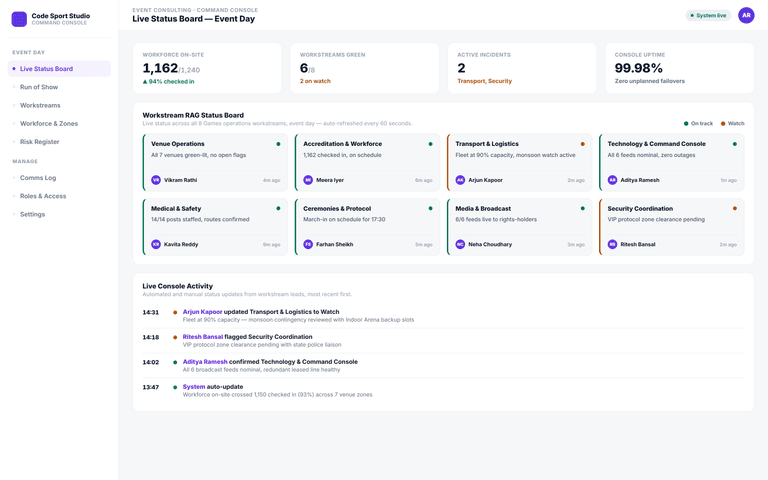Click the System live status badge

(708, 16)
